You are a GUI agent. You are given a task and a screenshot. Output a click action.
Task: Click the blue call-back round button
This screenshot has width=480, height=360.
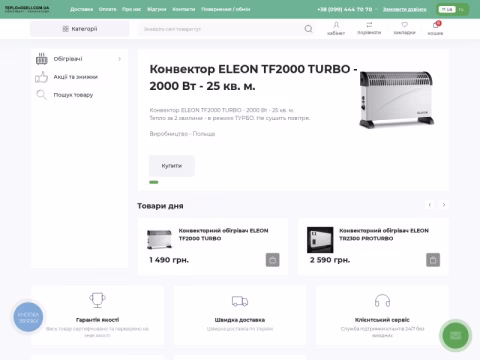28,317
